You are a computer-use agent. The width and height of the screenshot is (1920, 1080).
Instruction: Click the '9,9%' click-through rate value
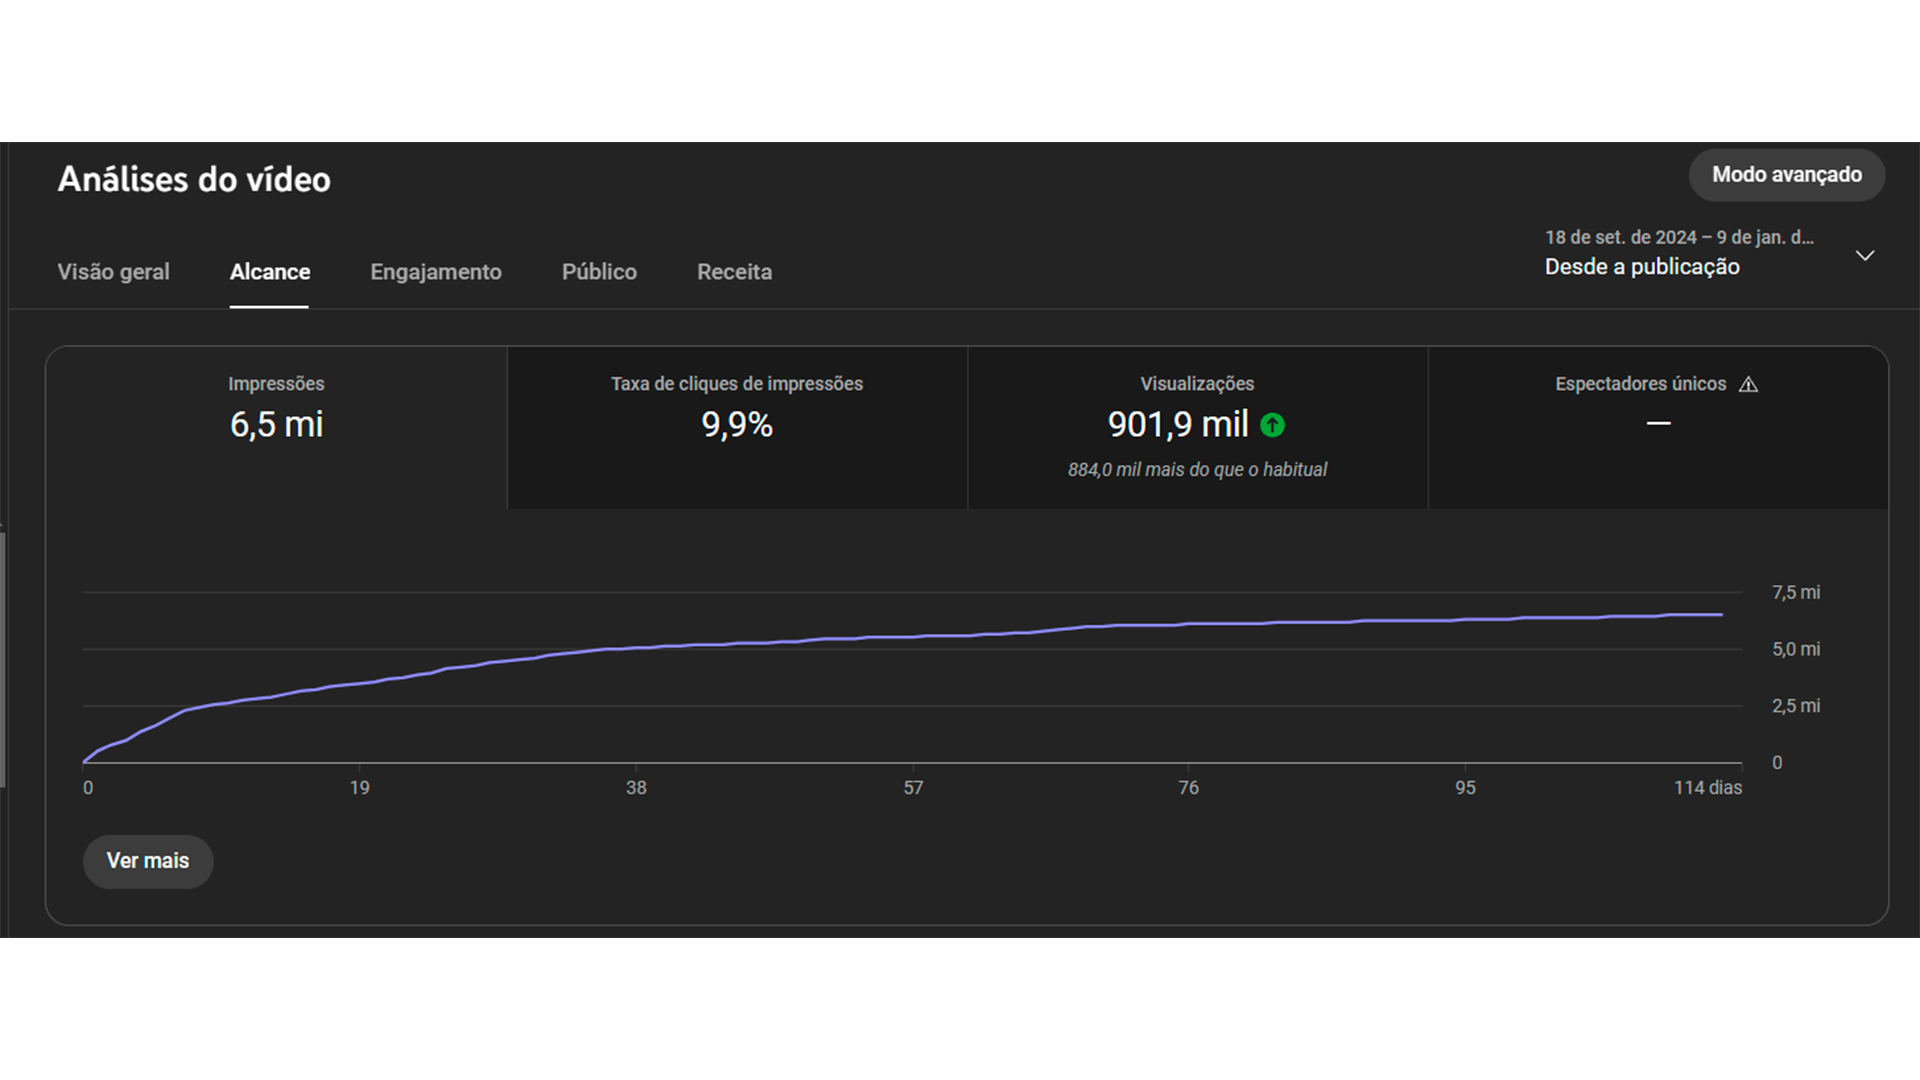click(737, 425)
